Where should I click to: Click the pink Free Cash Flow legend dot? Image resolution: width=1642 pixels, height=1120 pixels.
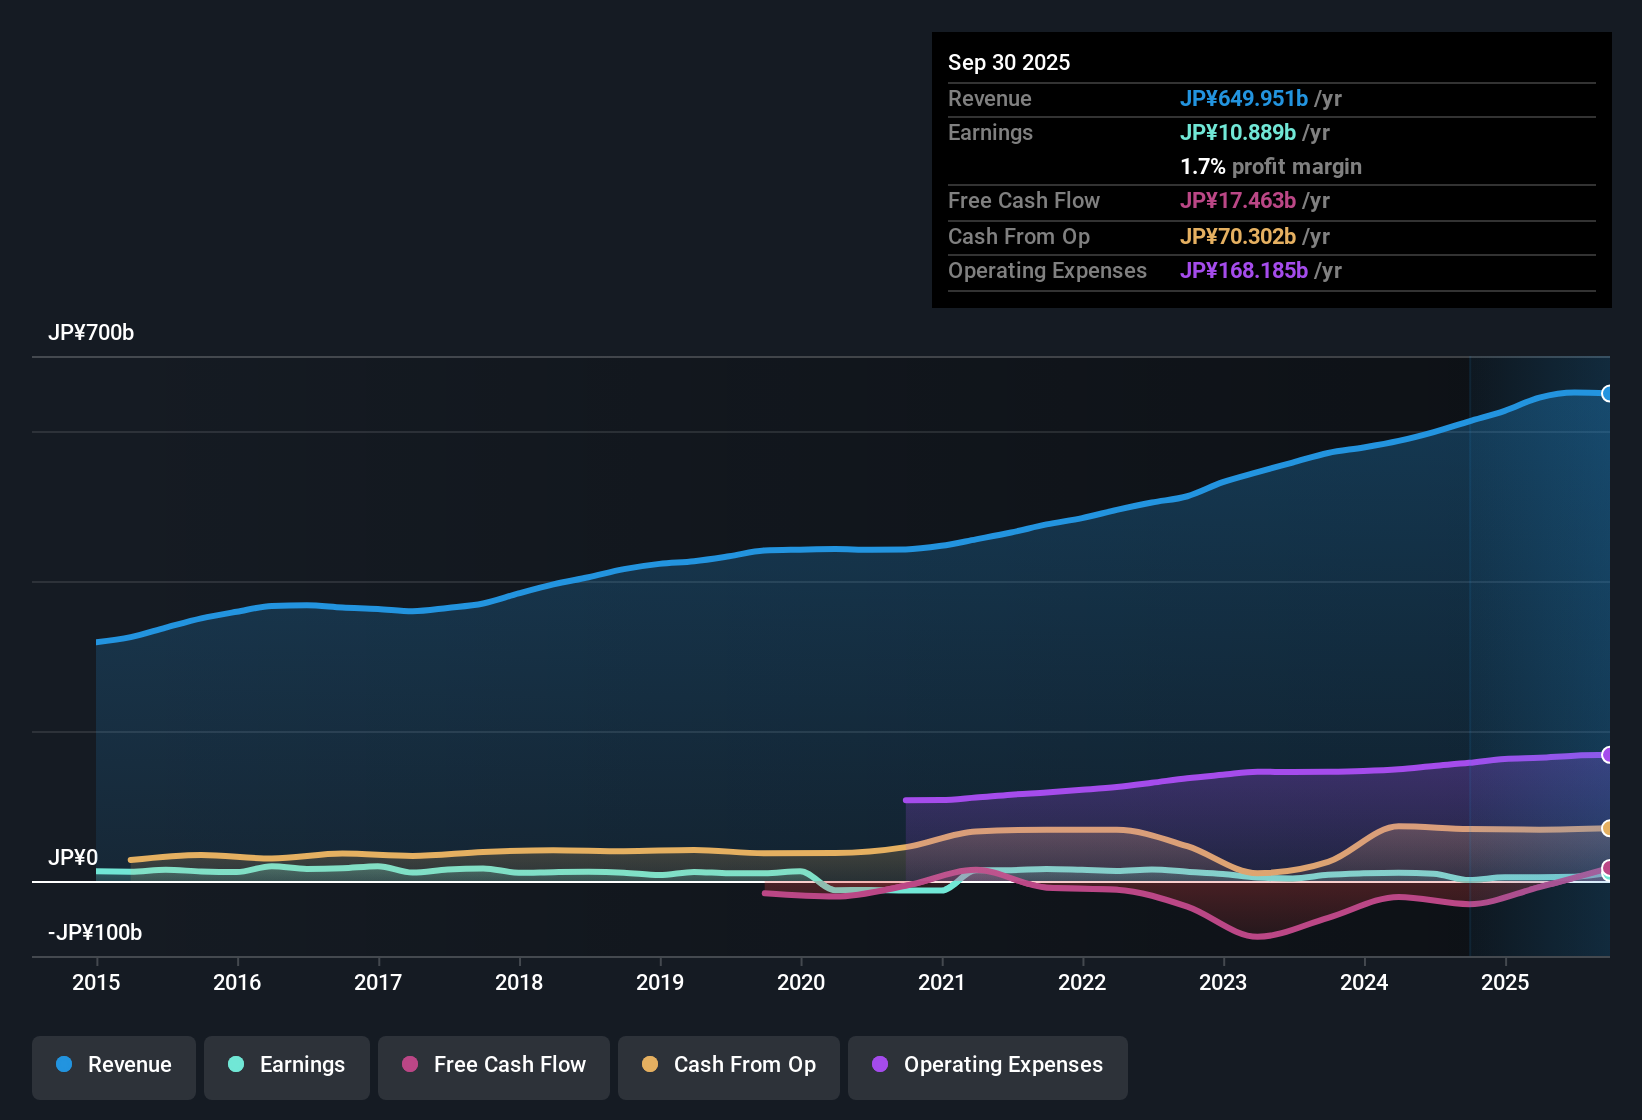pos(409,1065)
